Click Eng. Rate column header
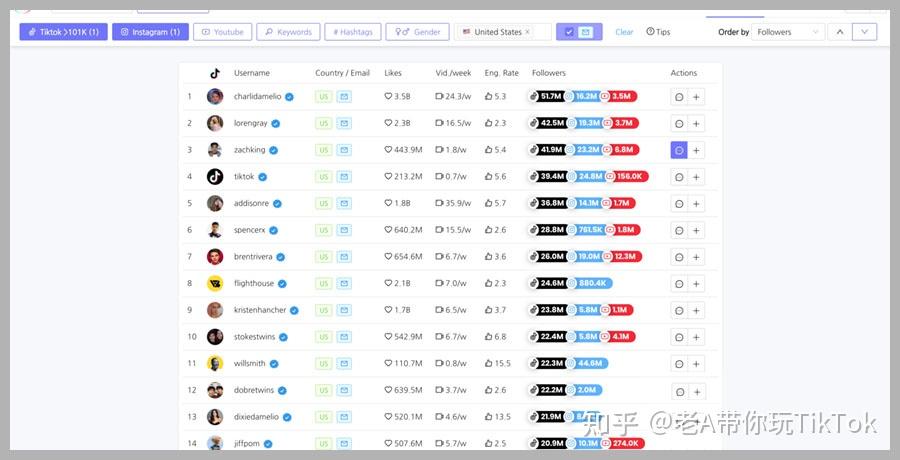 (501, 73)
